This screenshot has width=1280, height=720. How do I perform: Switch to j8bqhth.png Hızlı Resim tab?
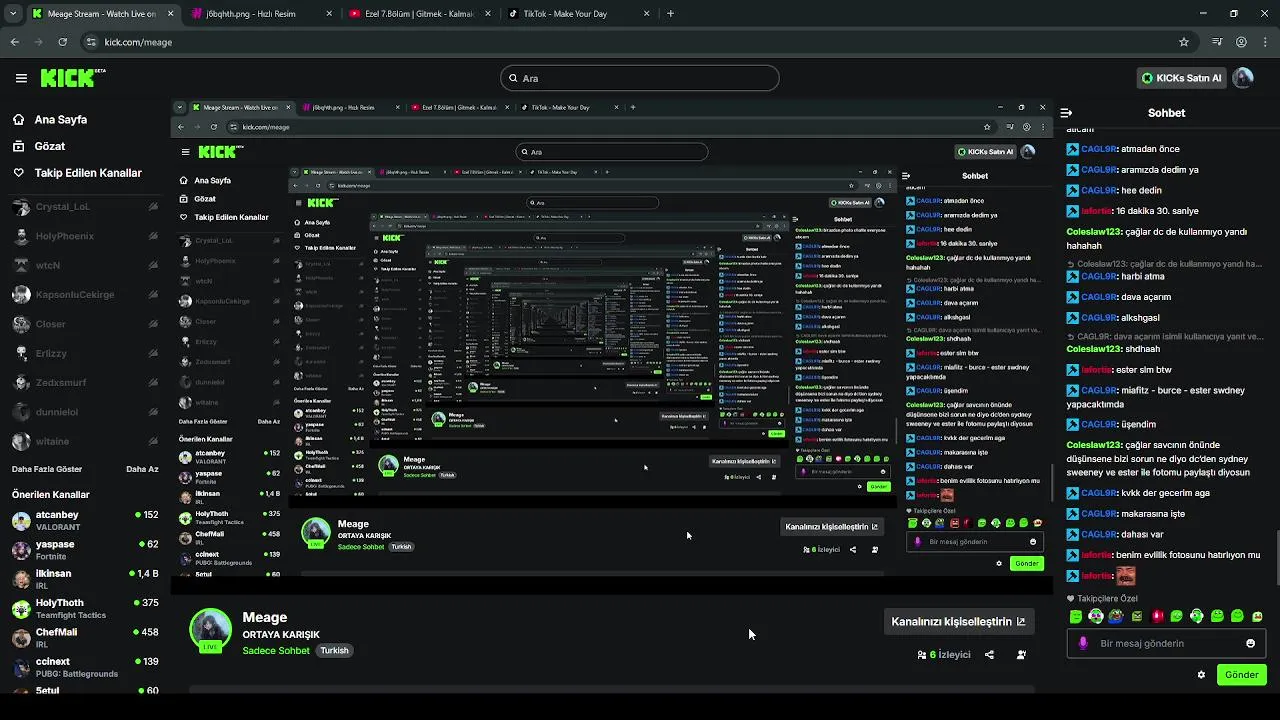pyautogui.click(x=262, y=14)
